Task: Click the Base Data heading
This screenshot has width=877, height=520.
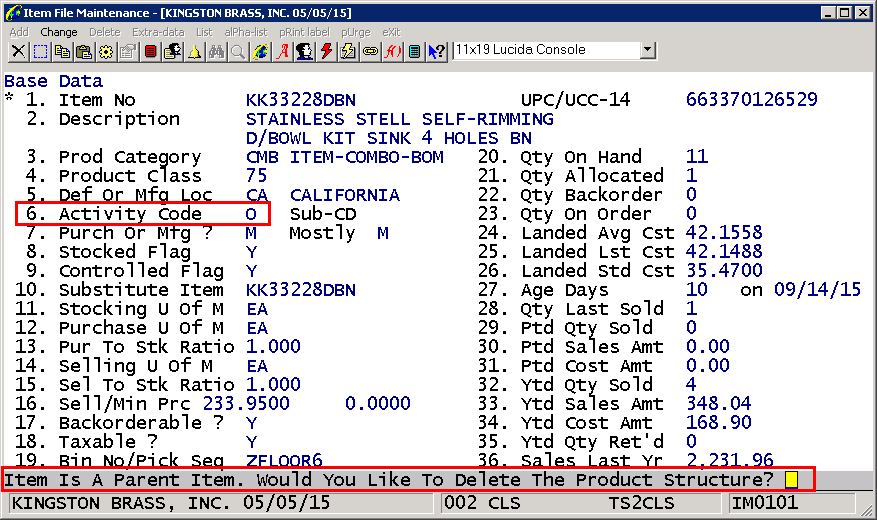Action: pyautogui.click(x=54, y=82)
